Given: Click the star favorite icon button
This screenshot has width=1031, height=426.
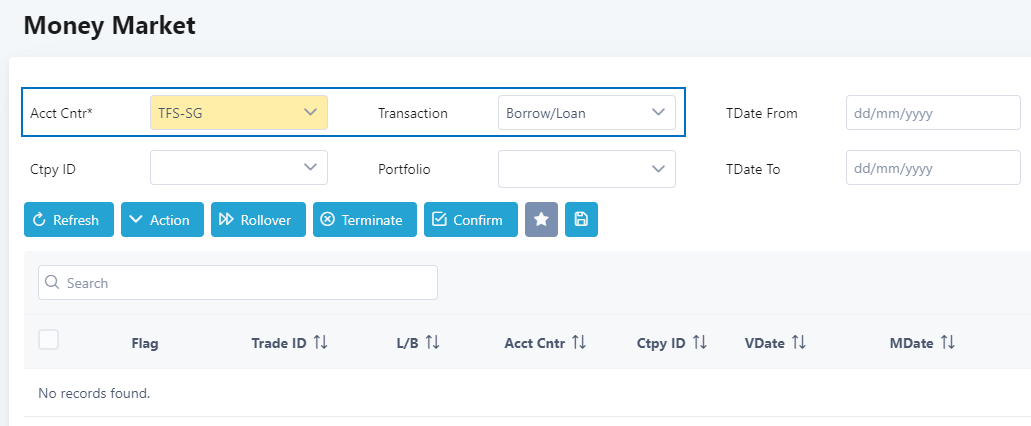Looking at the screenshot, I should coord(541,220).
